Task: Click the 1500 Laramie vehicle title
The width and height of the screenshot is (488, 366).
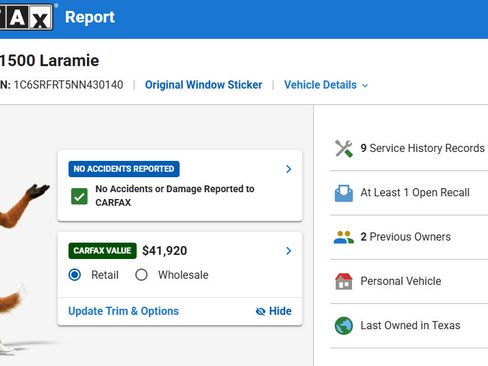Action: (x=49, y=61)
